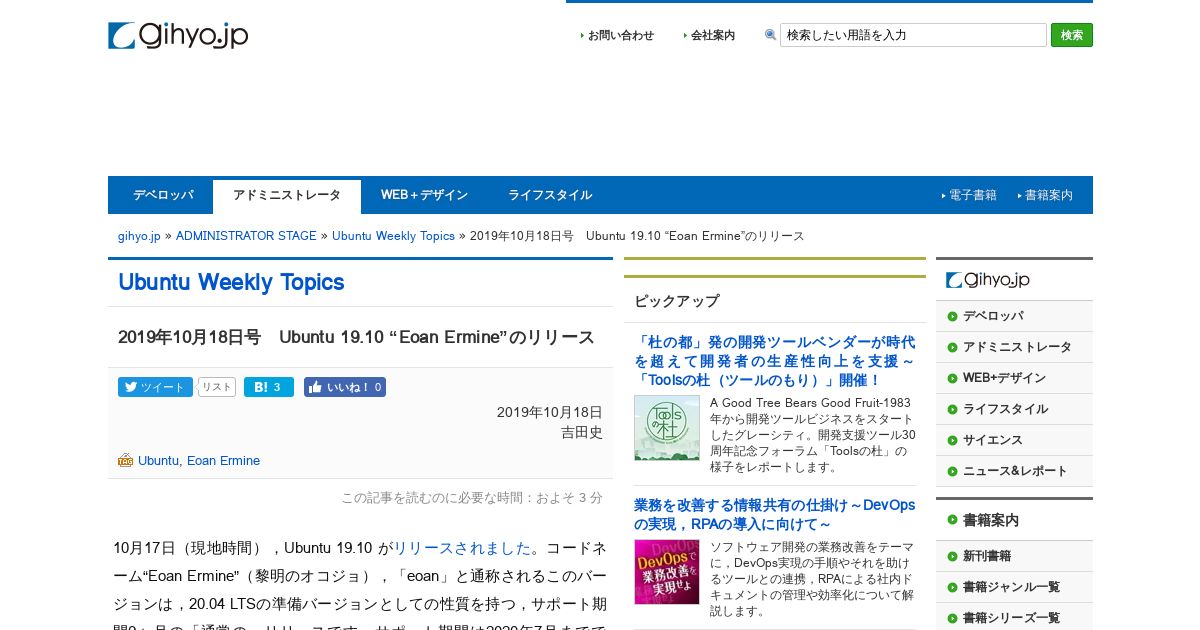Screen dimensions: 1200x630
Task: Open sidebar 新刊書籍 item
Action: 1014,556
